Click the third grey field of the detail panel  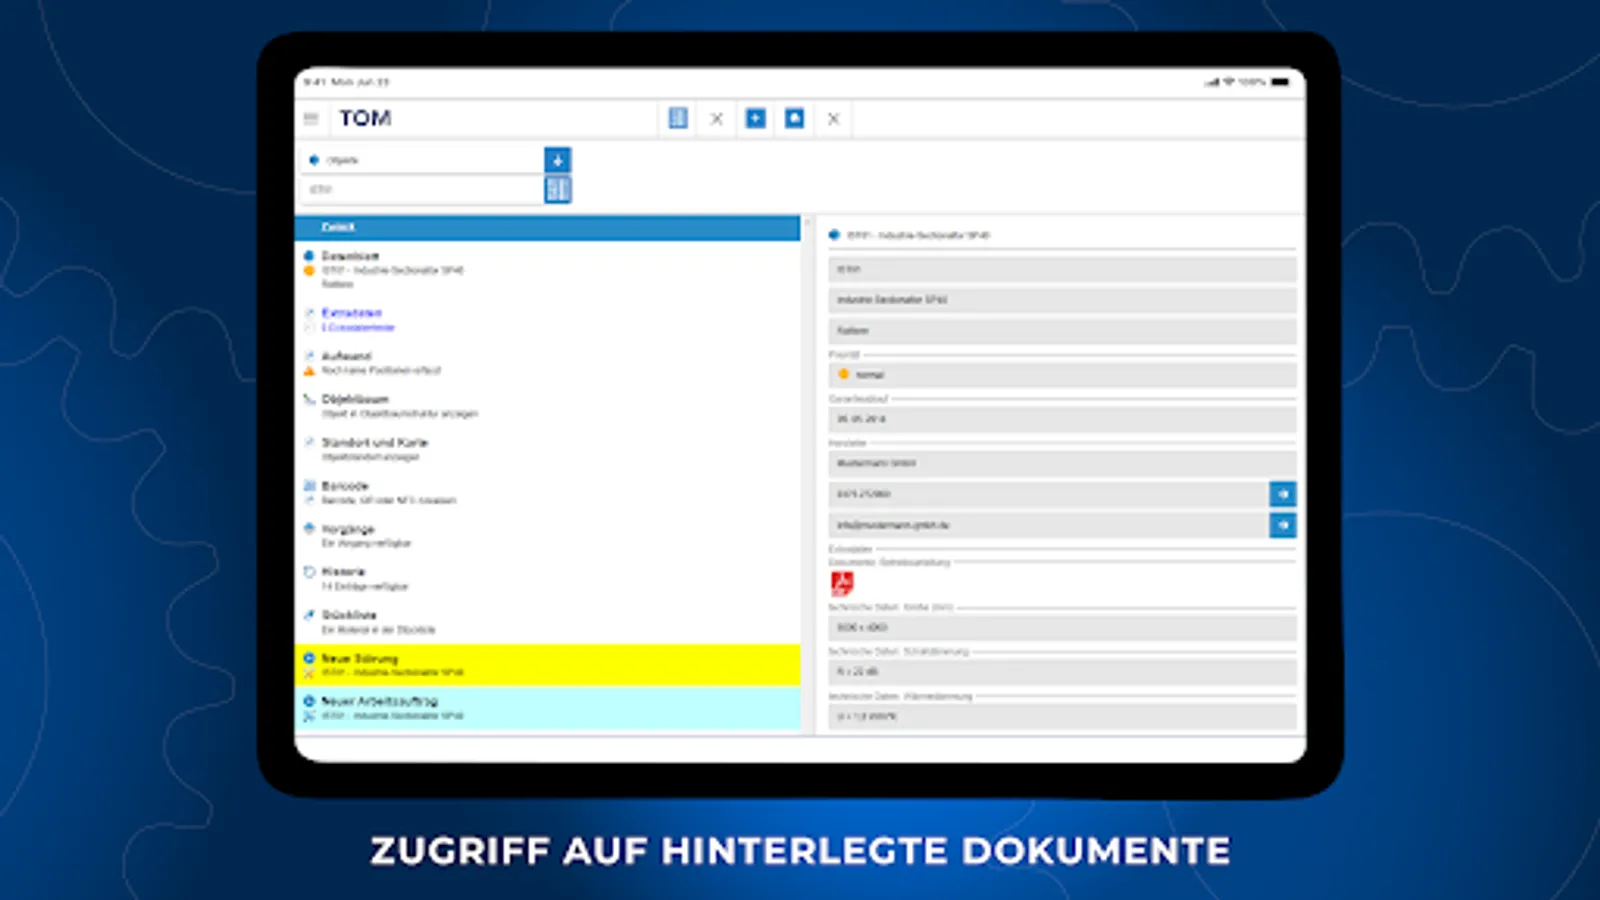1062,330
